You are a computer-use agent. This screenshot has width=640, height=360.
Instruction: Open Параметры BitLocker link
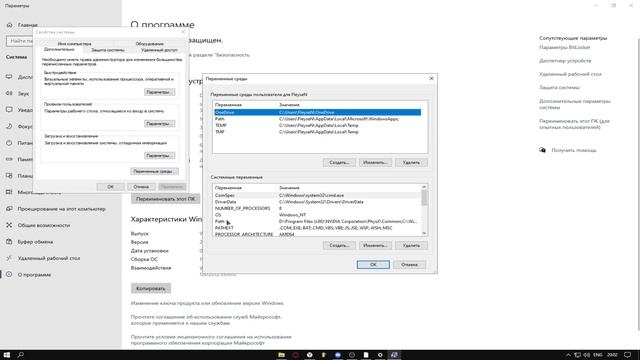[x=564, y=47]
